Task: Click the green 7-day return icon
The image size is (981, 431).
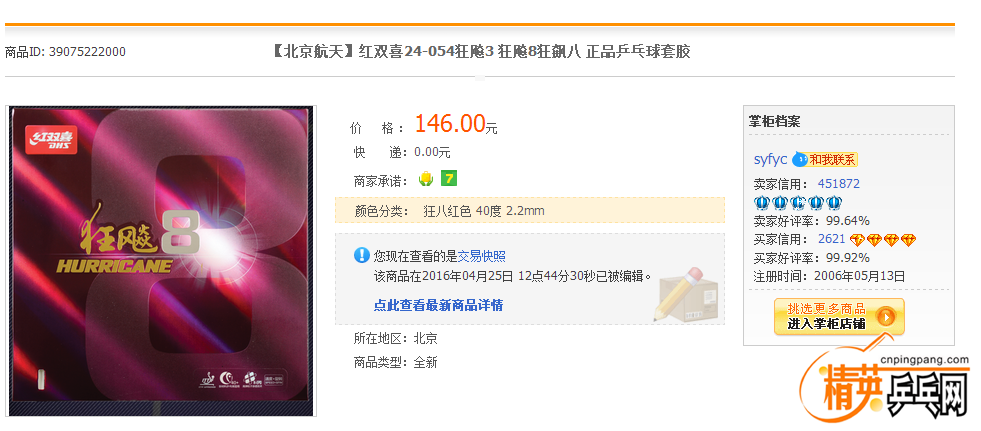Action: 449,179
